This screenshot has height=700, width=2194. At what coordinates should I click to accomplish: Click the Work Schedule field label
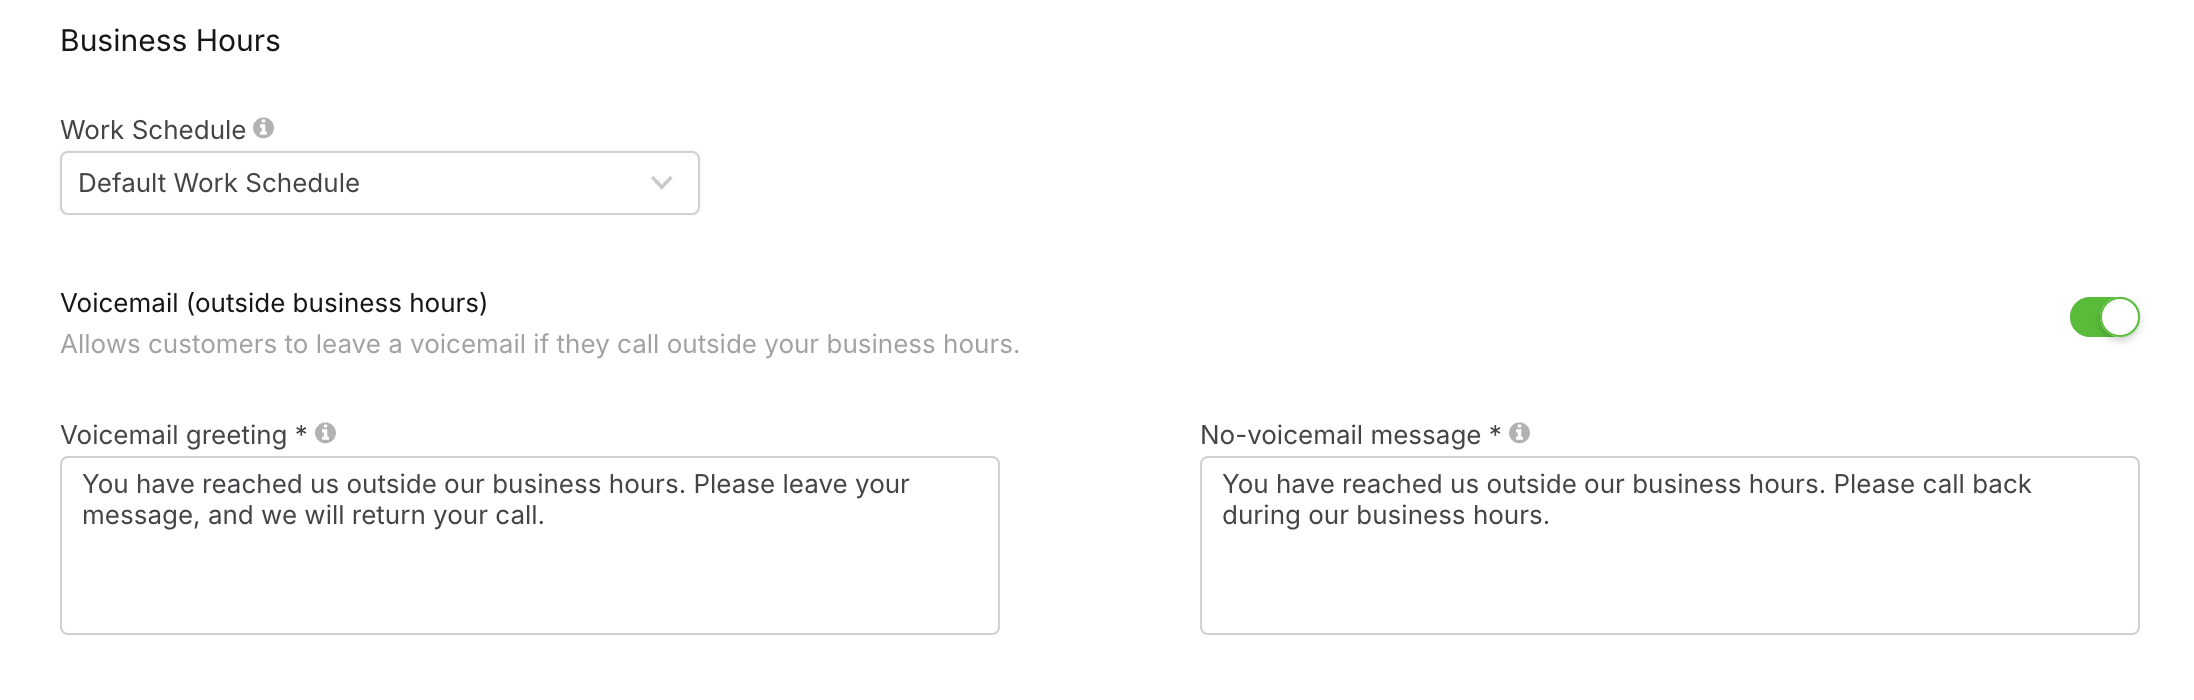[153, 130]
